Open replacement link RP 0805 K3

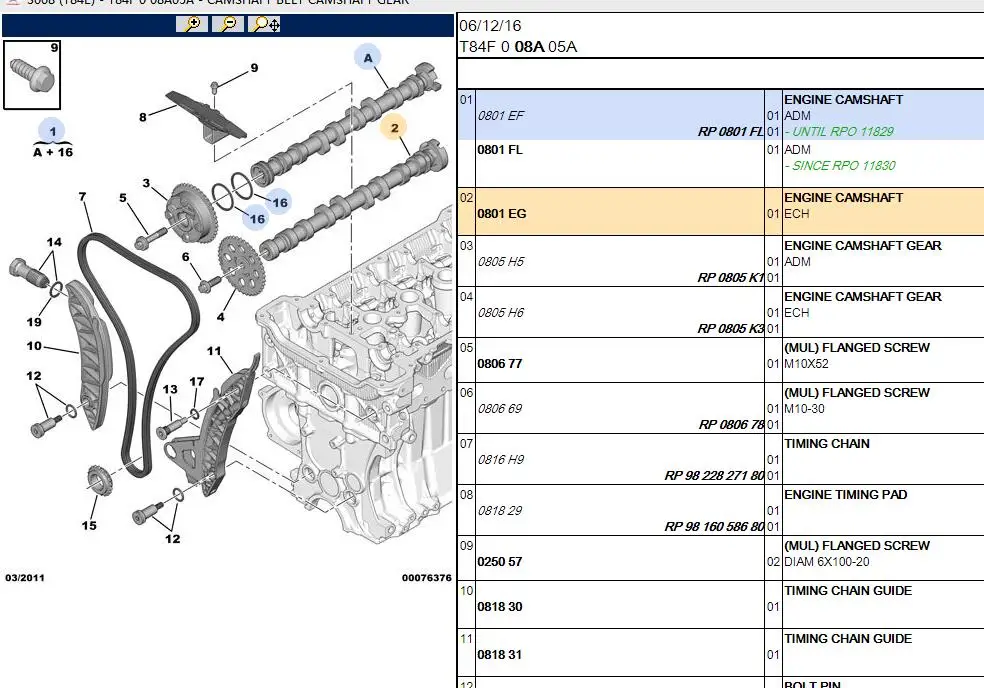[730, 328]
